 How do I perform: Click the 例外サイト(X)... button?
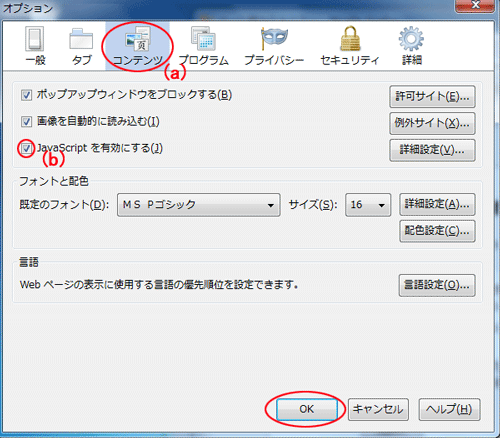point(432,123)
